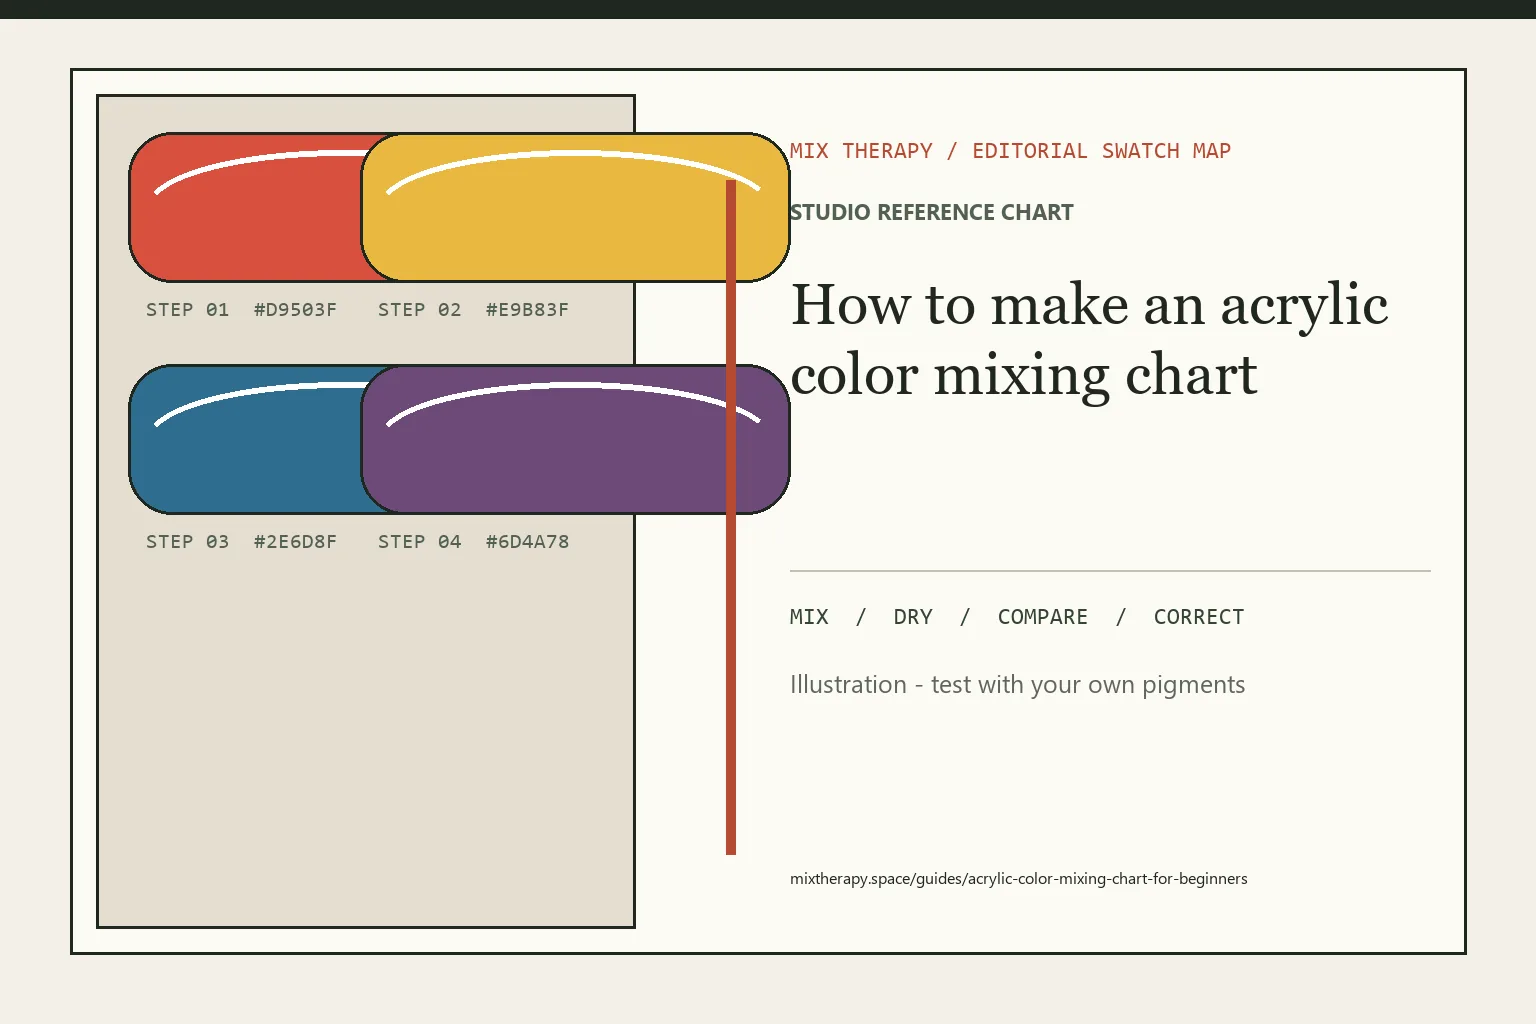Select the 'STEP 04' label
Screen dimensions: 1536x1024
click(420, 542)
